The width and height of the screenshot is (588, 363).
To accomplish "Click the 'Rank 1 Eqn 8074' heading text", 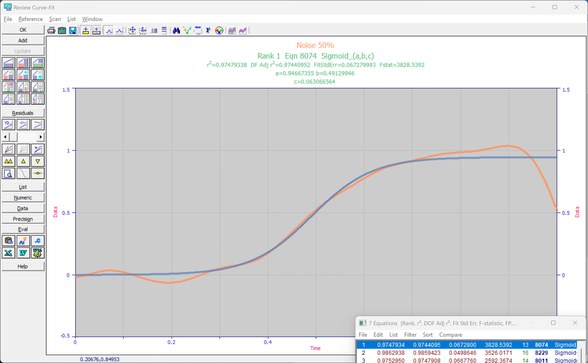I will coord(315,56).
